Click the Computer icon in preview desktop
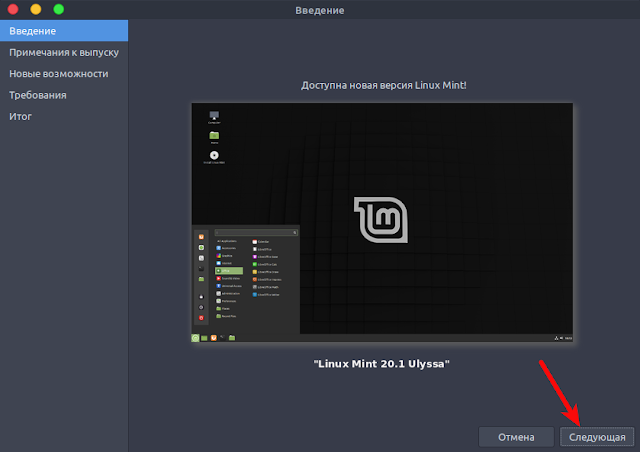Viewport: 640px width, 452px height. click(x=214, y=116)
